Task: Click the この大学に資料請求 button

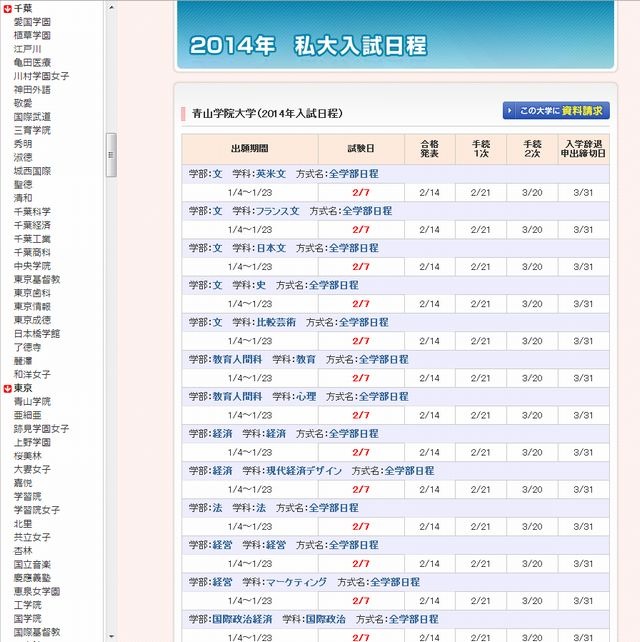Action: pyautogui.click(x=556, y=111)
